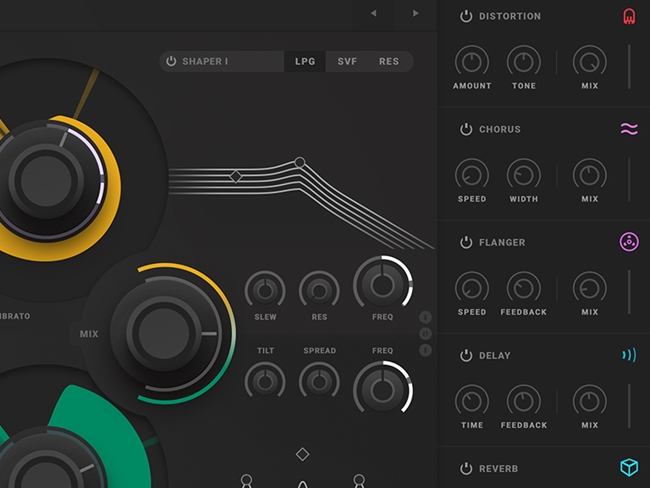Click the pink Chorus wave icon

click(x=629, y=129)
